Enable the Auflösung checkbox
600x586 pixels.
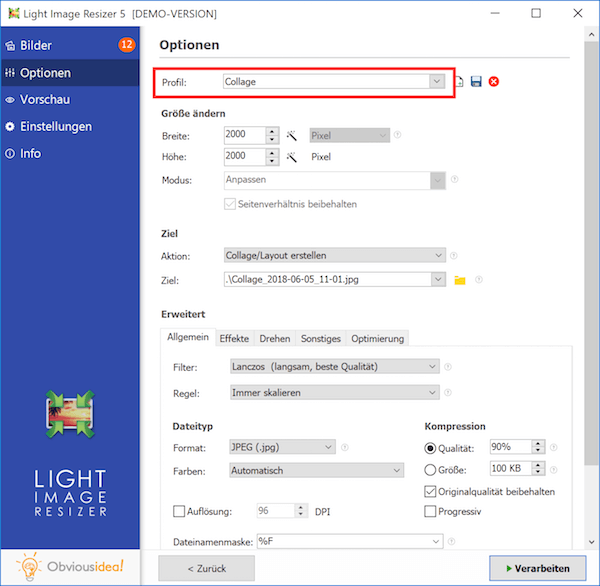pyautogui.click(x=179, y=511)
